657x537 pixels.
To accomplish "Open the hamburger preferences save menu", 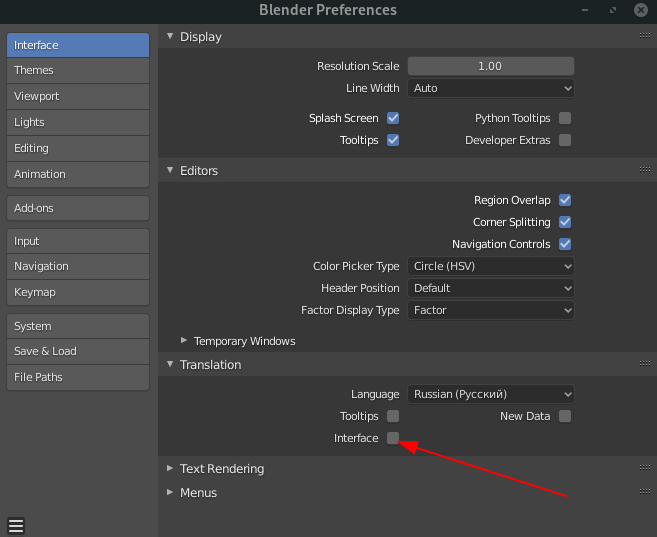I will tap(16, 526).
